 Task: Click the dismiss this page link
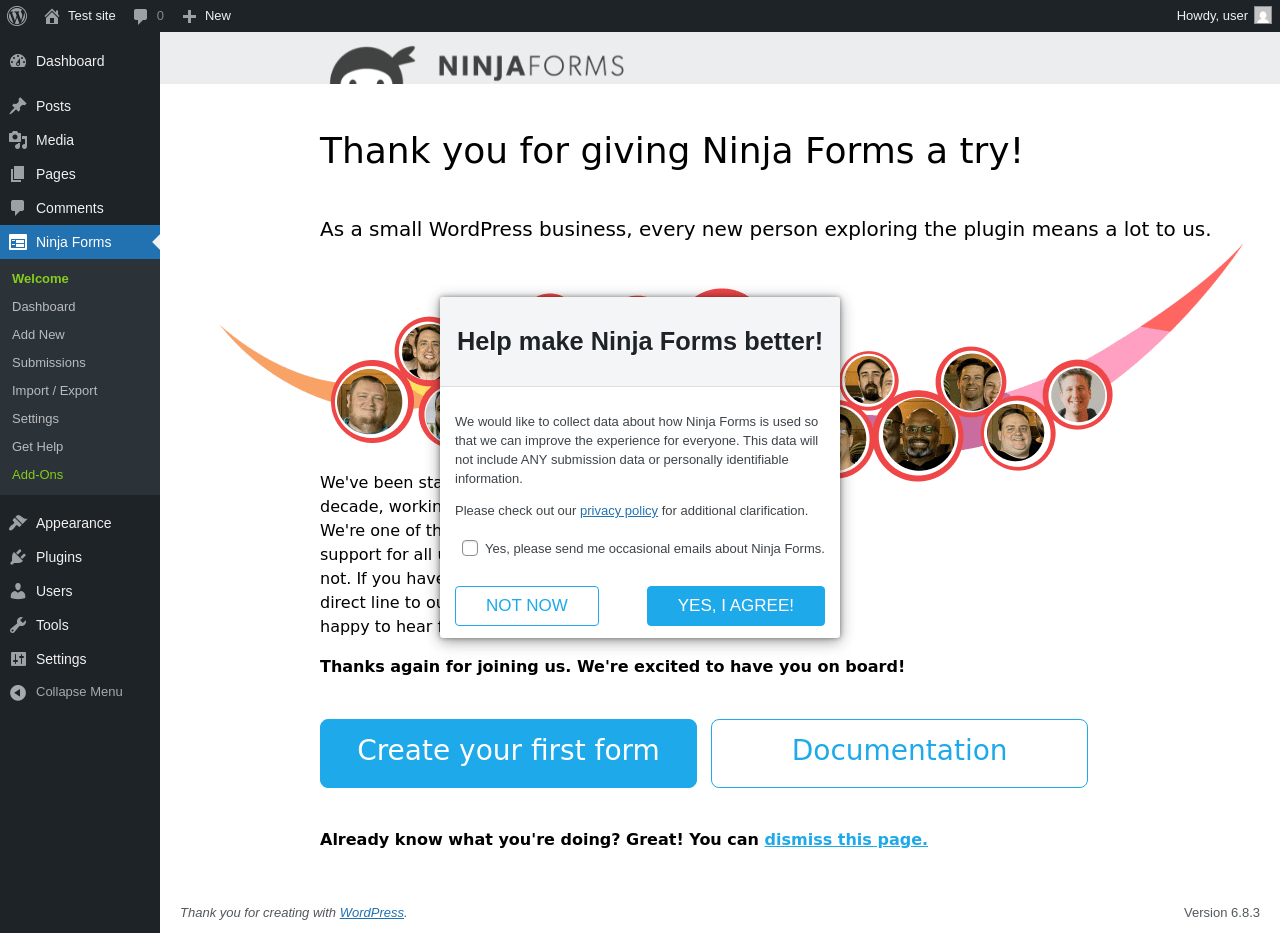pyautogui.click(x=846, y=840)
